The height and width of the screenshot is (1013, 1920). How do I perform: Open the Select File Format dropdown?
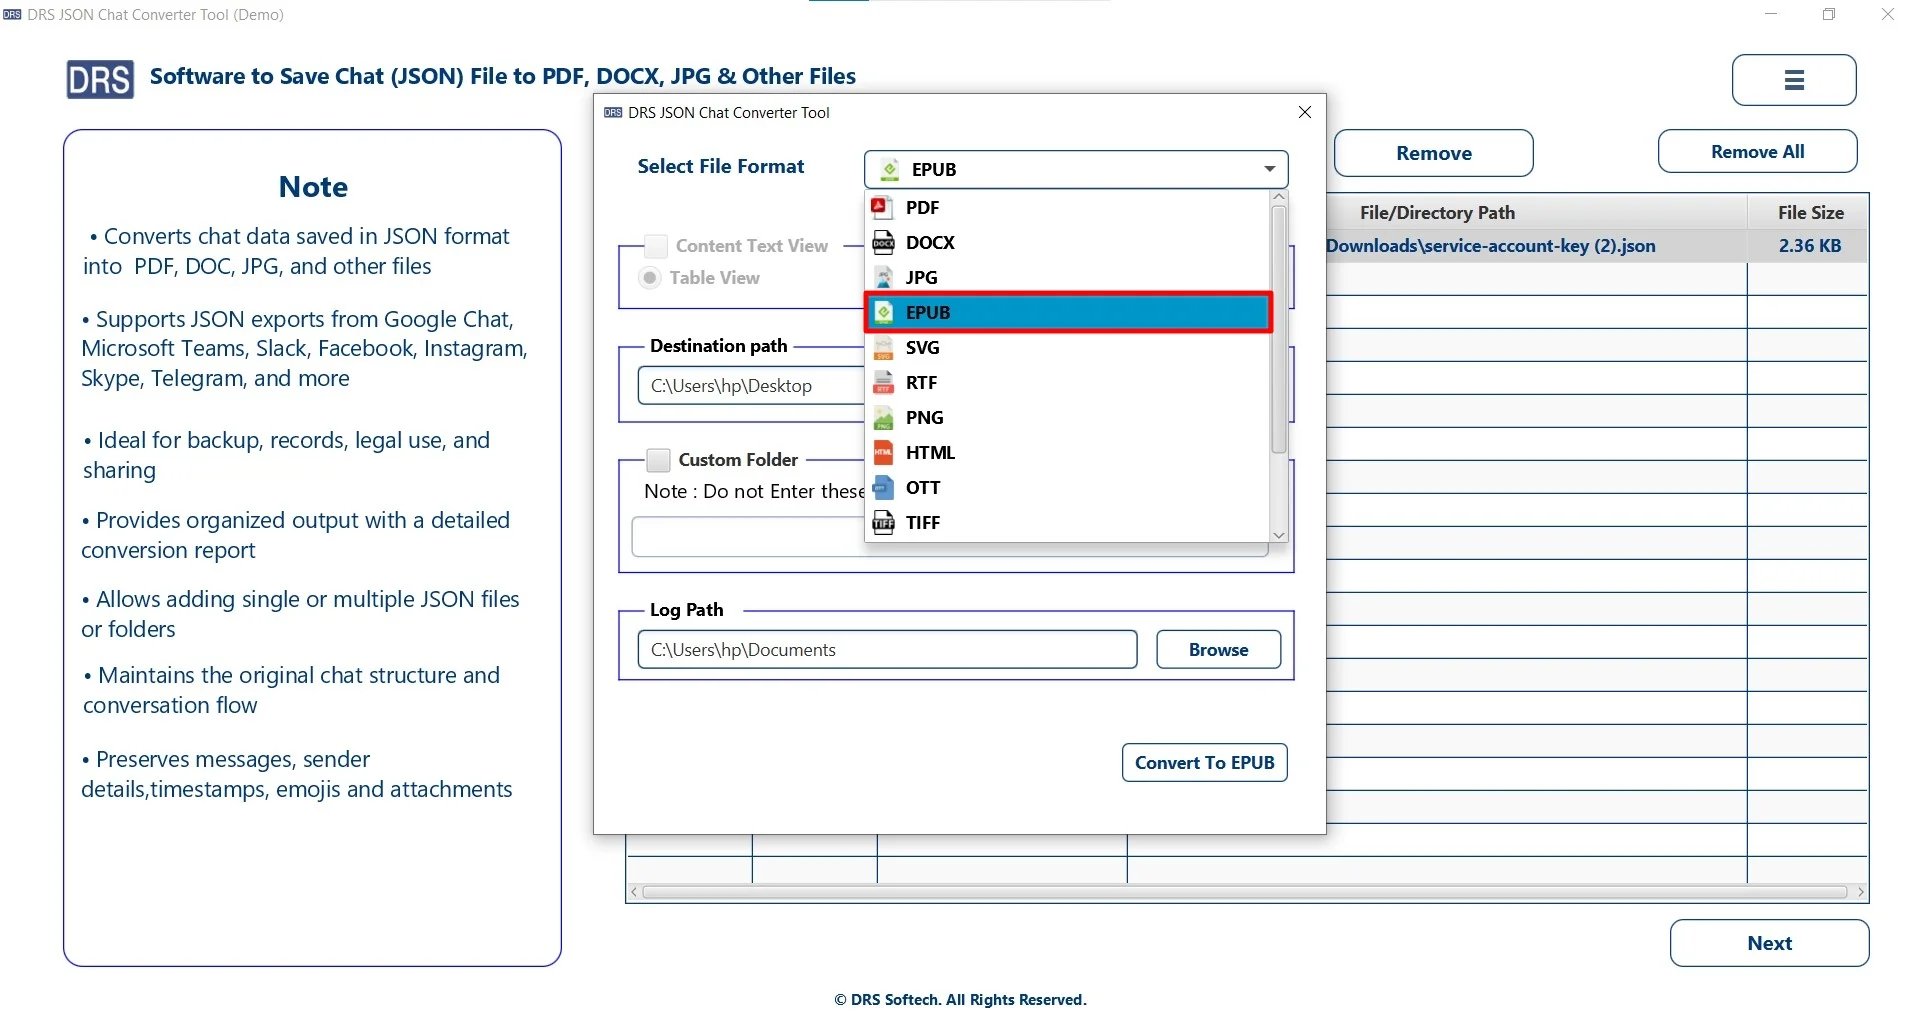(1267, 169)
